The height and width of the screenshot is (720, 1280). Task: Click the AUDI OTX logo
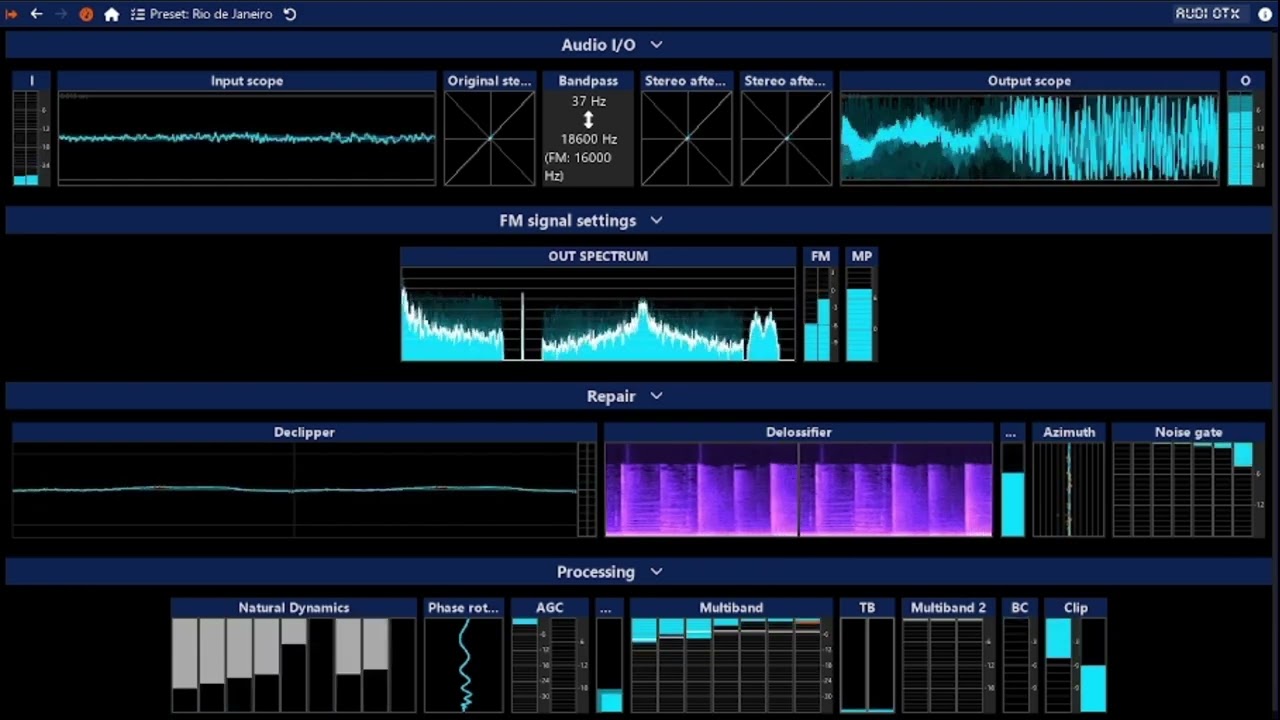click(1207, 14)
